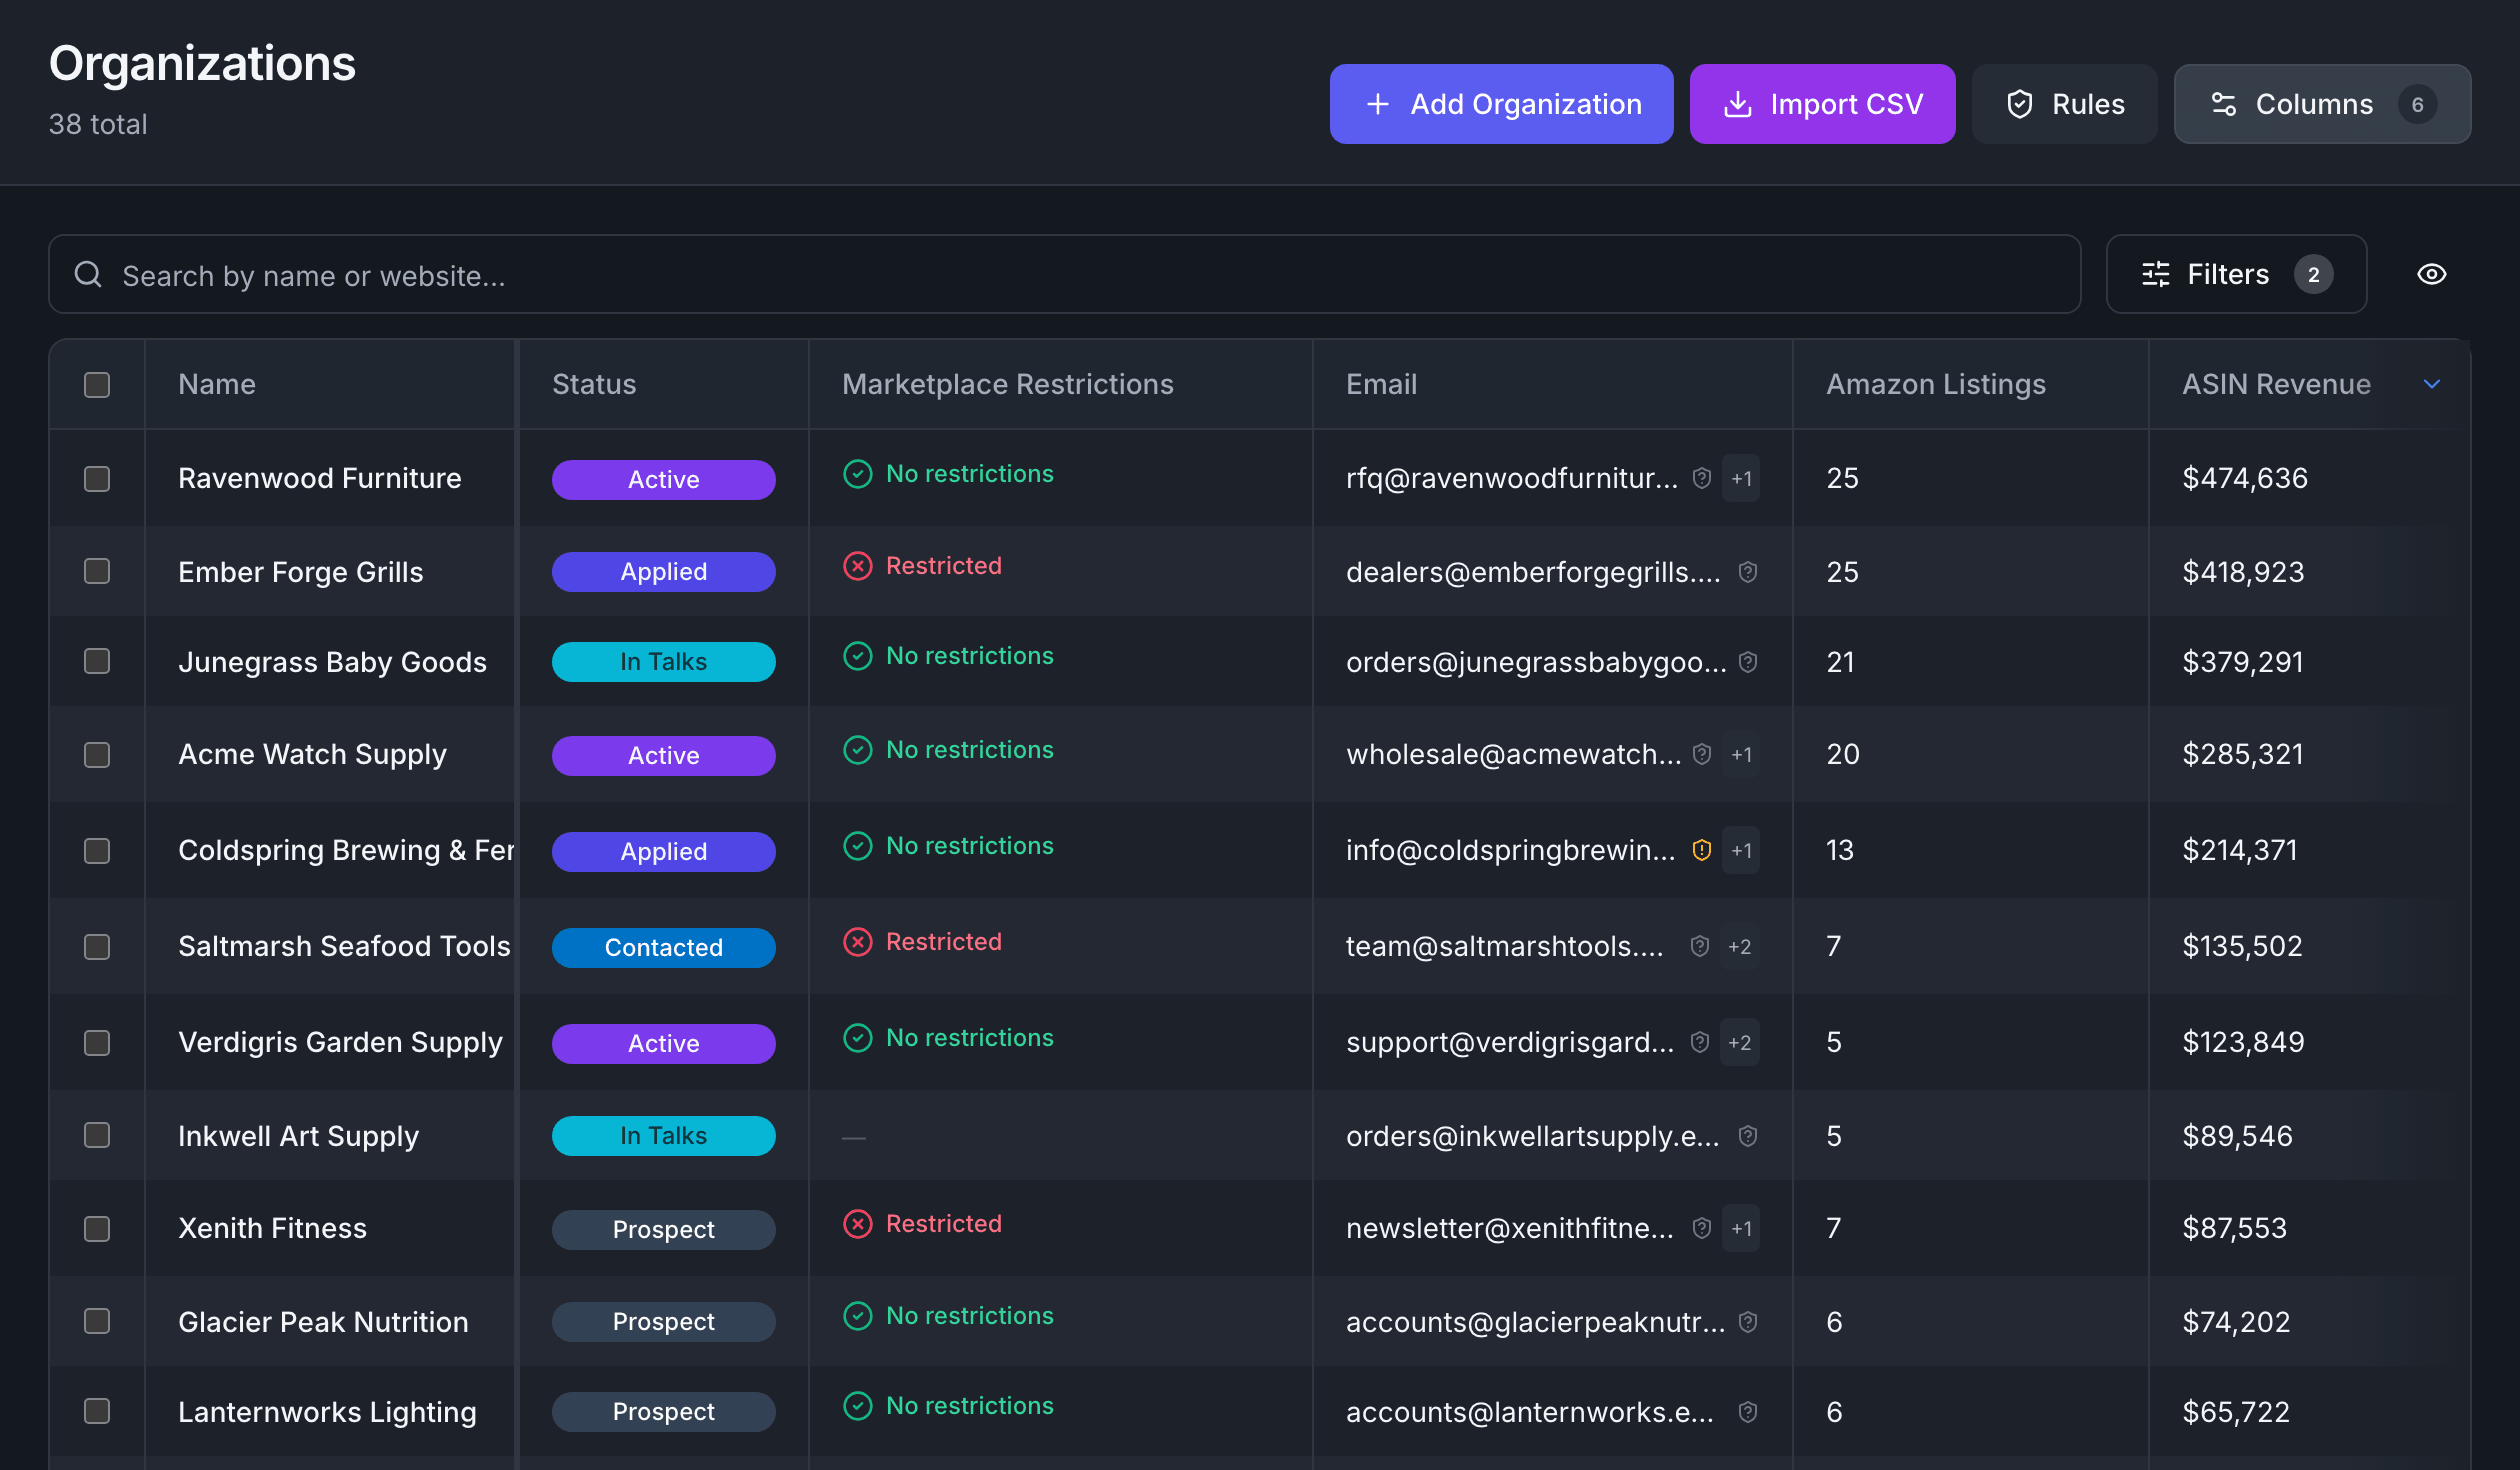Focus the Search by name or website field
This screenshot has height=1470, width=2520.
[1064, 274]
